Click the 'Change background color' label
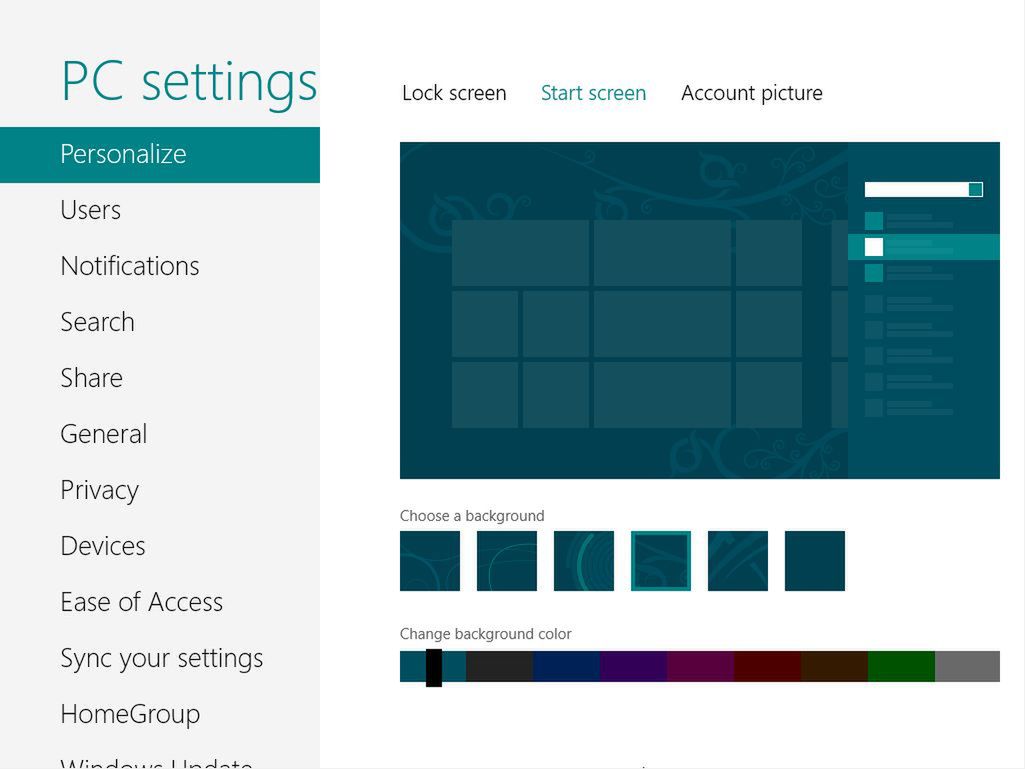Viewport: 1025px width, 769px height. pyautogui.click(x=486, y=634)
